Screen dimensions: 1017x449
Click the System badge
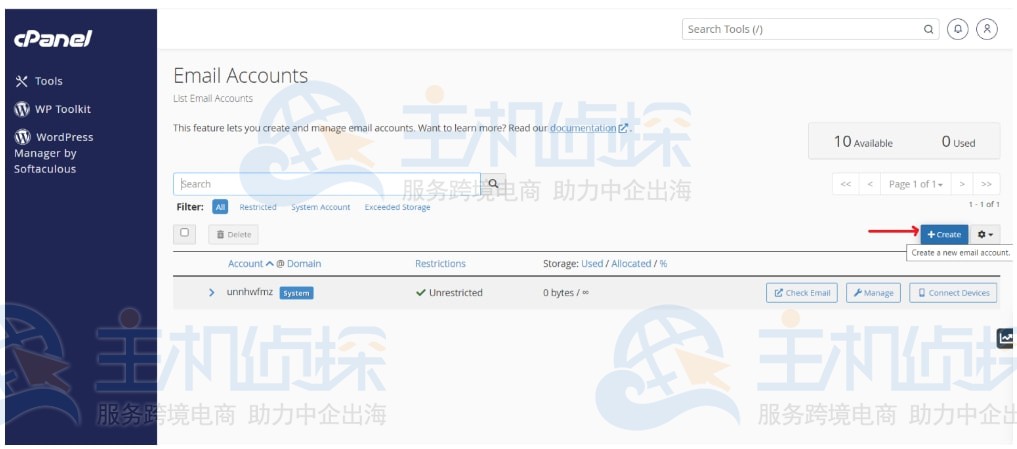point(296,293)
